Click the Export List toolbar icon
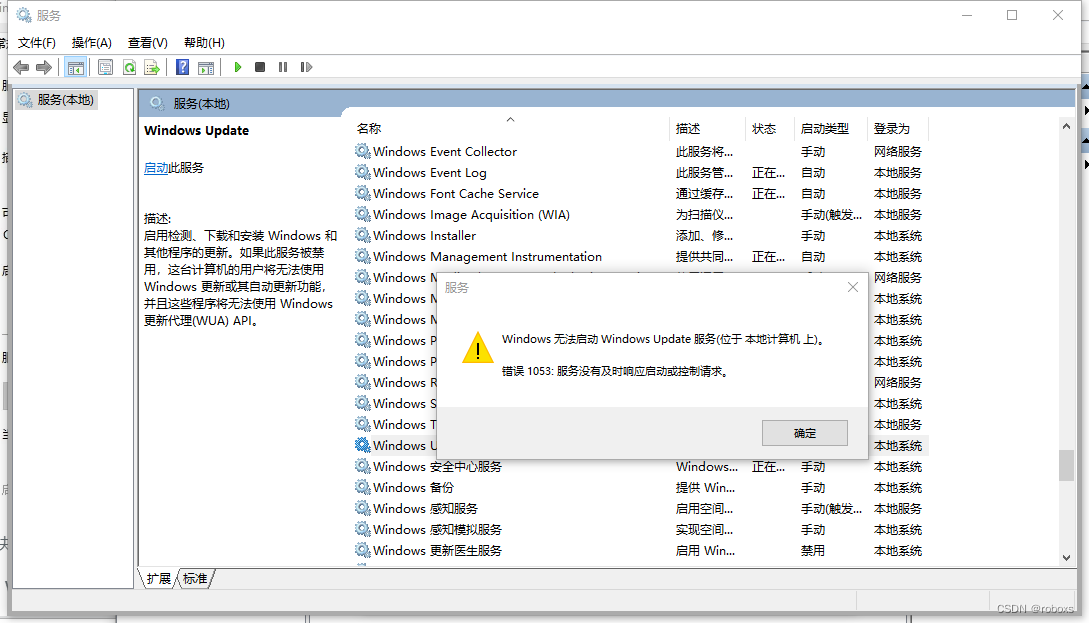 152,67
